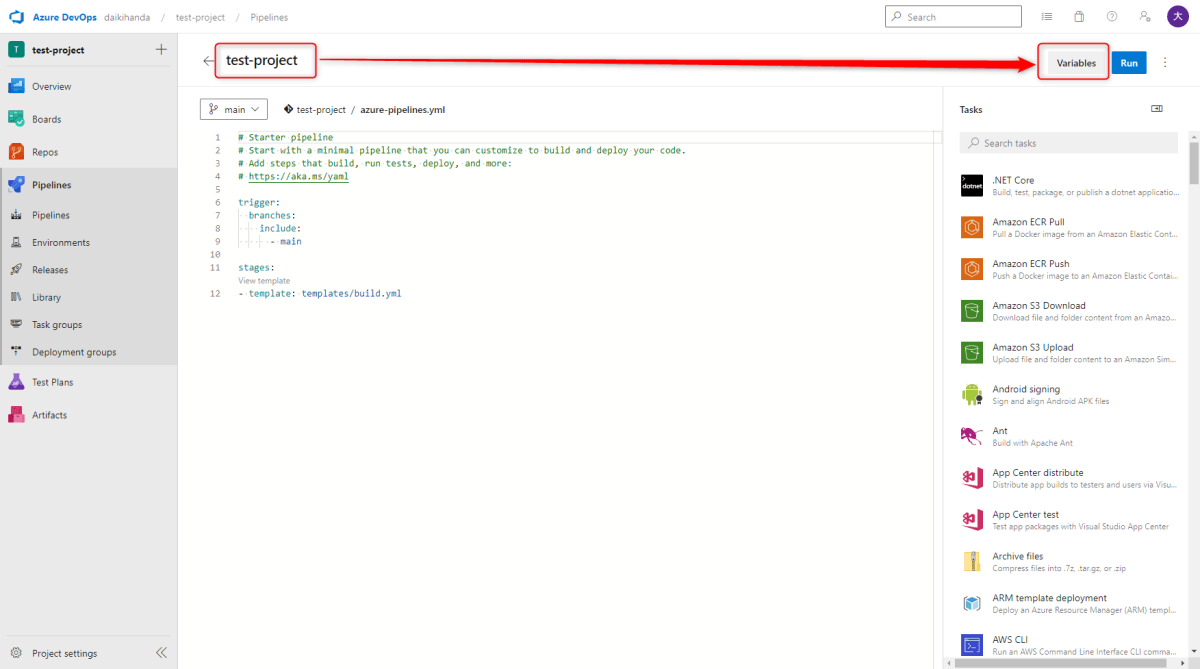Open the main branch dropdown
The width and height of the screenshot is (1200, 669).
(234, 109)
